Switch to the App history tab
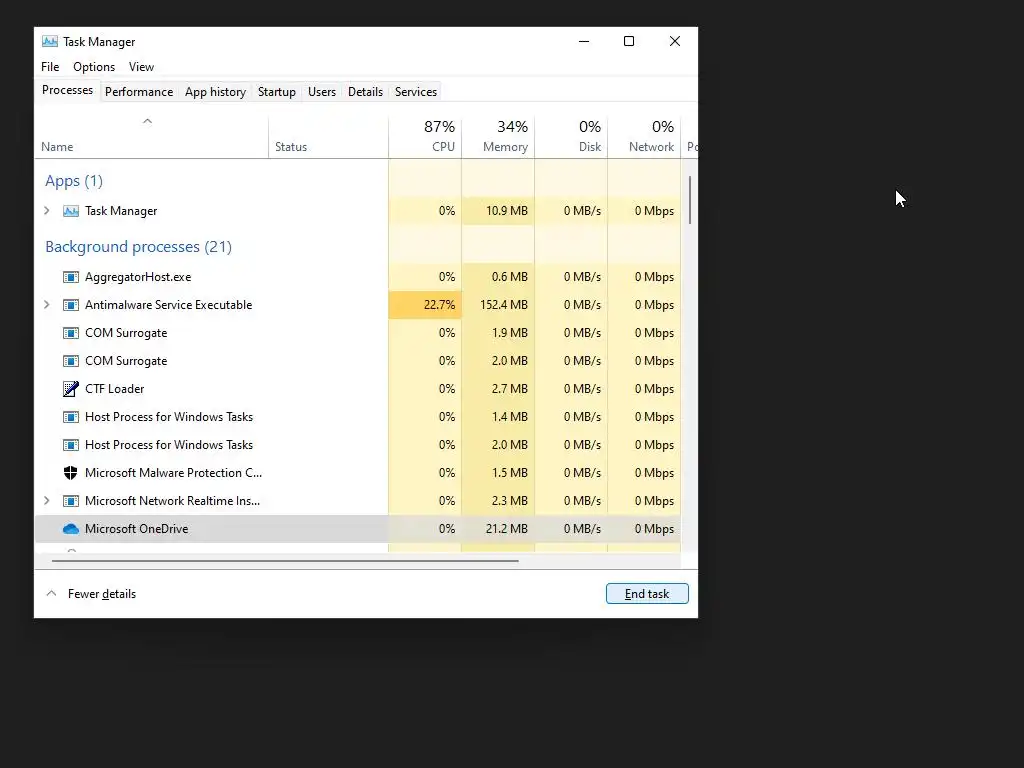Image resolution: width=1024 pixels, height=768 pixels. point(216,91)
